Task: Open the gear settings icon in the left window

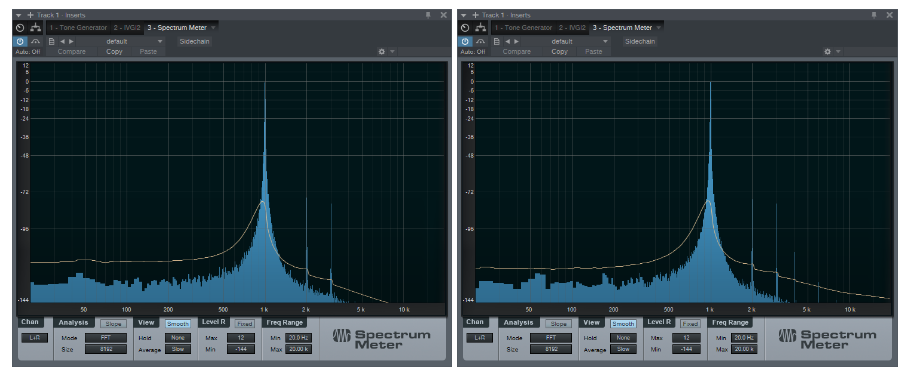Action: pos(381,52)
